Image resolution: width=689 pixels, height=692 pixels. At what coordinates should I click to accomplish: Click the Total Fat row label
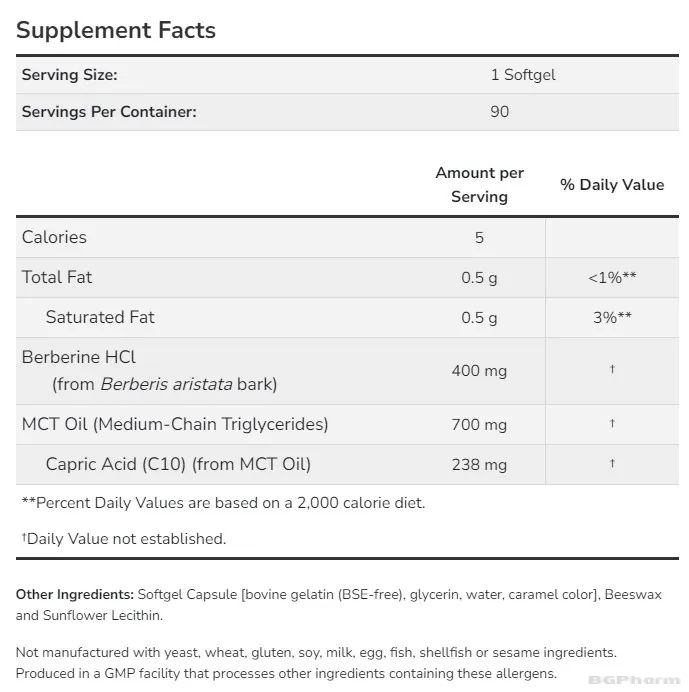pyautogui.click(x=57, y=277)
